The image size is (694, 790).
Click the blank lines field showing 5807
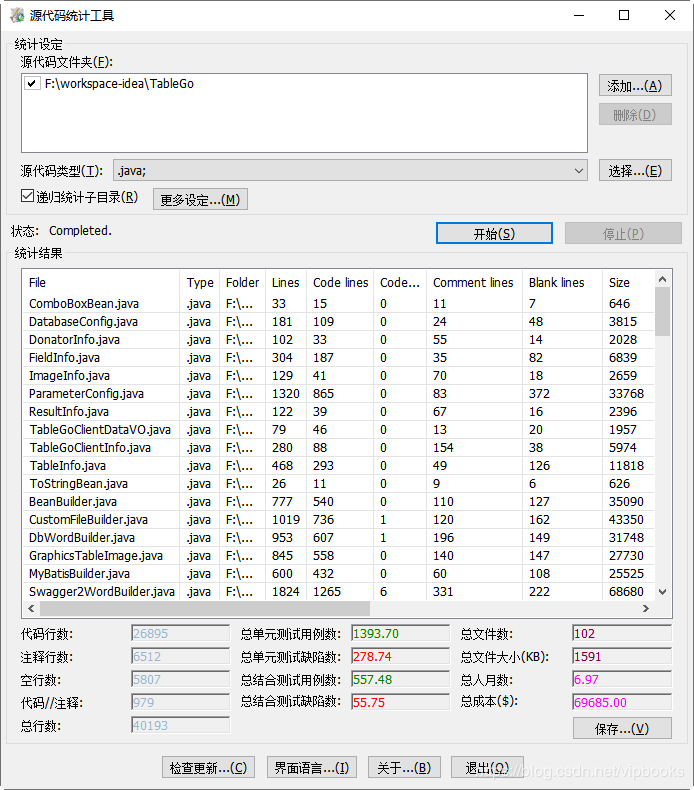(x=180, y=679)
